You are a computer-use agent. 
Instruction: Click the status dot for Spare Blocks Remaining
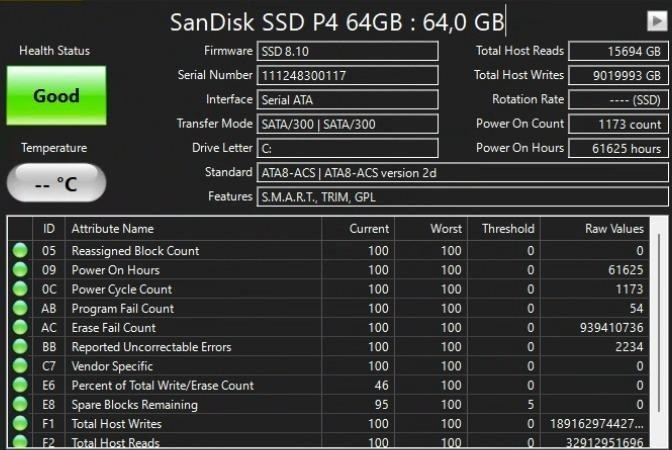[x=20, y=404]
